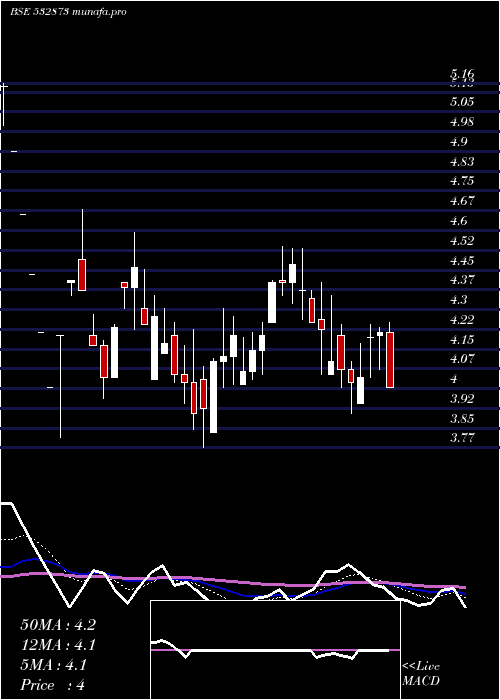The image size is (500, 700).
Task: Click inside the MACD inset chart box
Action: (x=275, y=650)
